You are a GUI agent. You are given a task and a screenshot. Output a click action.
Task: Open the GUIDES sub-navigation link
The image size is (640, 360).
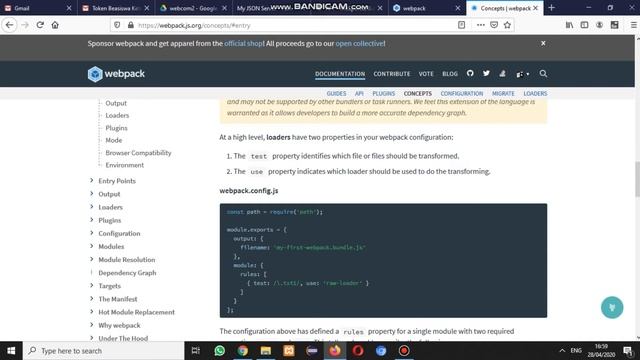pos(336,93)
